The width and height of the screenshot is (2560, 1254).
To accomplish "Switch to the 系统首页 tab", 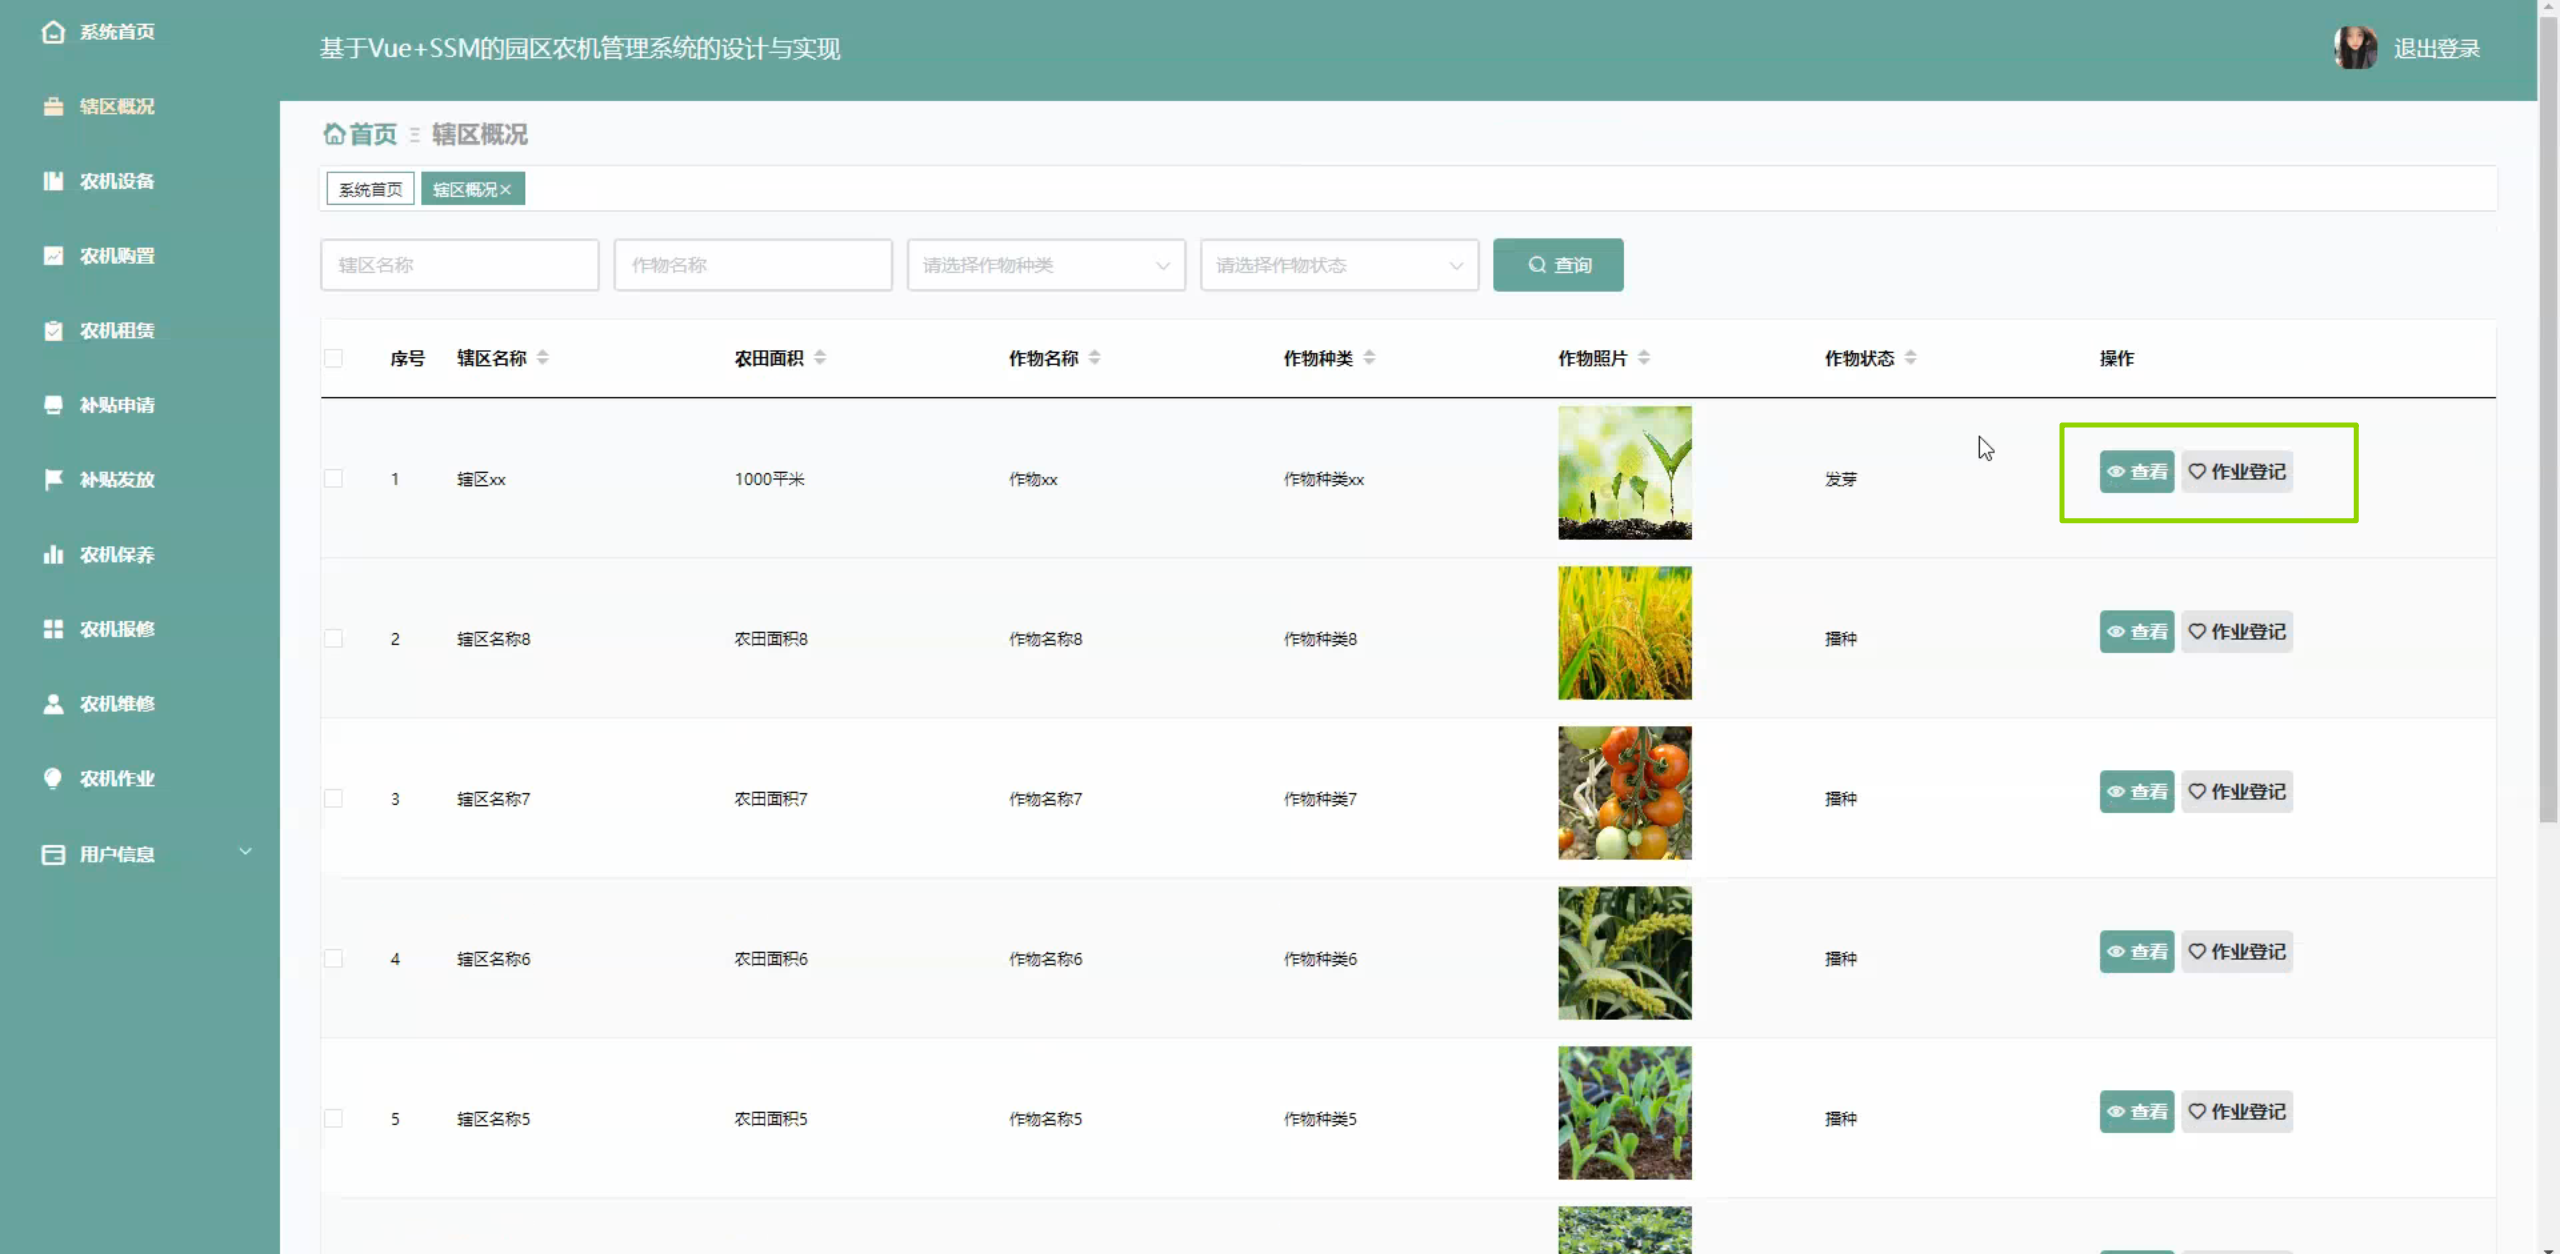I will click(x=370, y=189).
